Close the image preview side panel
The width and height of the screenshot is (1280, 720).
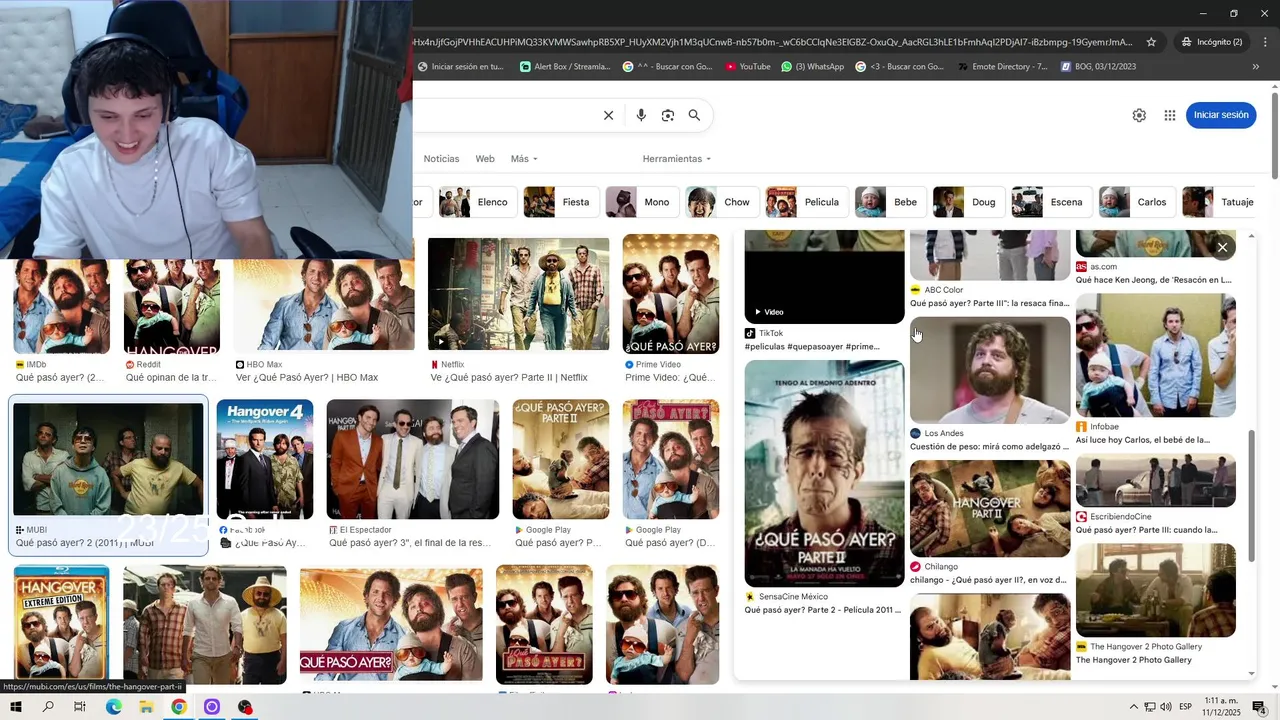(x=1222, y=247)
